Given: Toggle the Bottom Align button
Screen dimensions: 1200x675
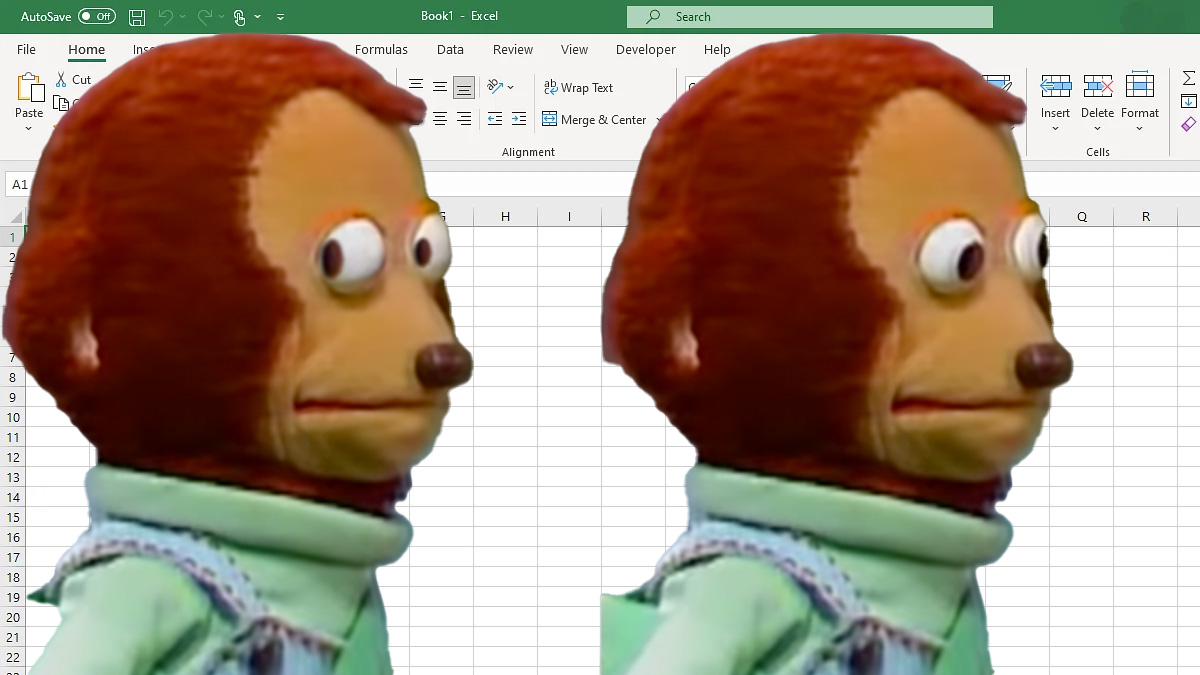Looking at the screenshot, I should (464, 88).
